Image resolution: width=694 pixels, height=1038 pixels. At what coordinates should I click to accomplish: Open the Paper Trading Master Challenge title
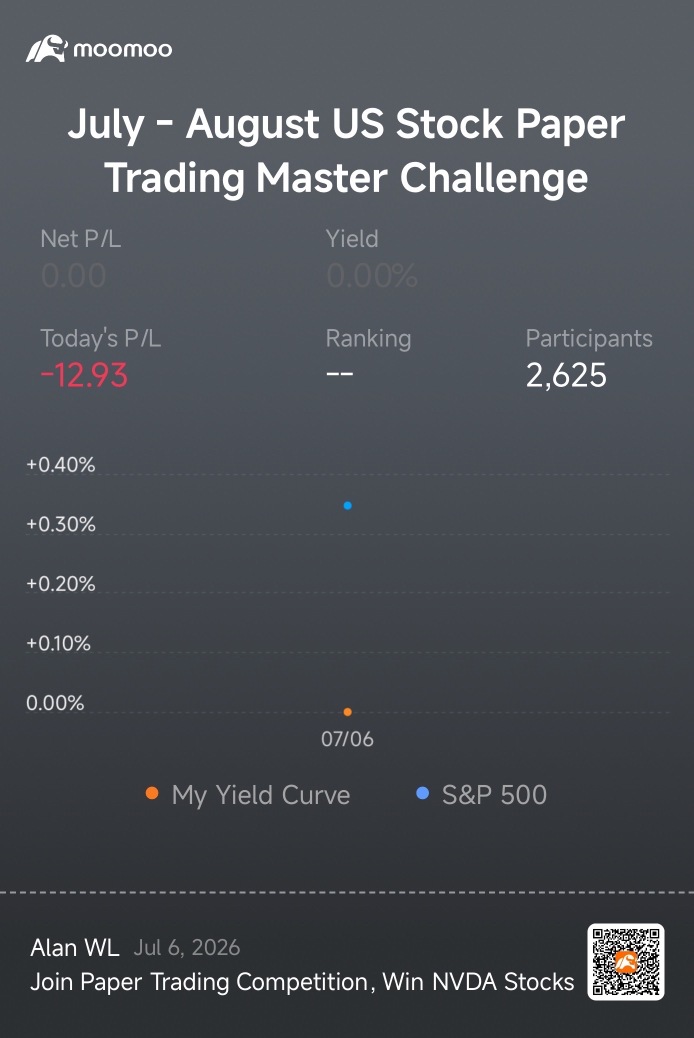click(x=346, y=151)
